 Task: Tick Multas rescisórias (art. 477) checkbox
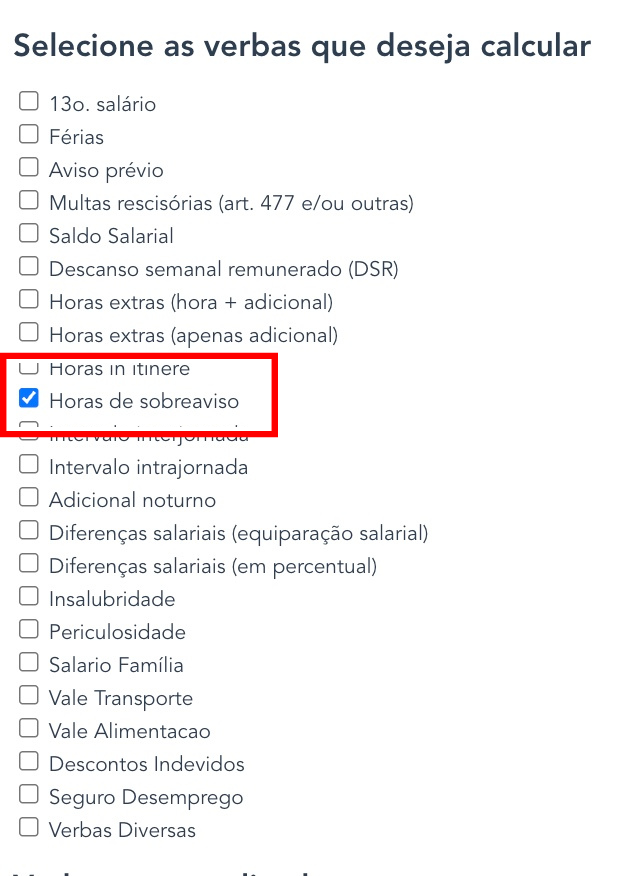29,200
